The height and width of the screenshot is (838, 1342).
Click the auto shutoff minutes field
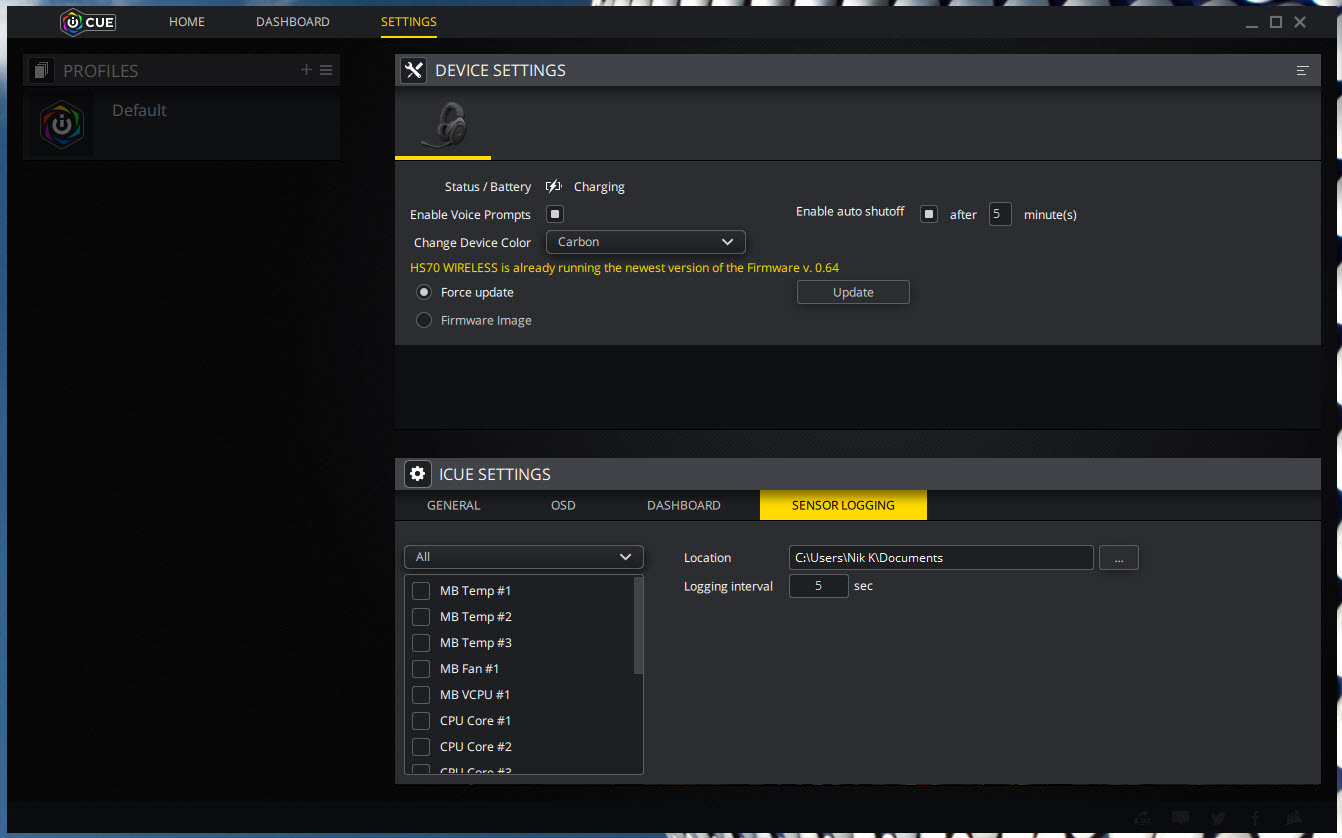[1000, 214]
